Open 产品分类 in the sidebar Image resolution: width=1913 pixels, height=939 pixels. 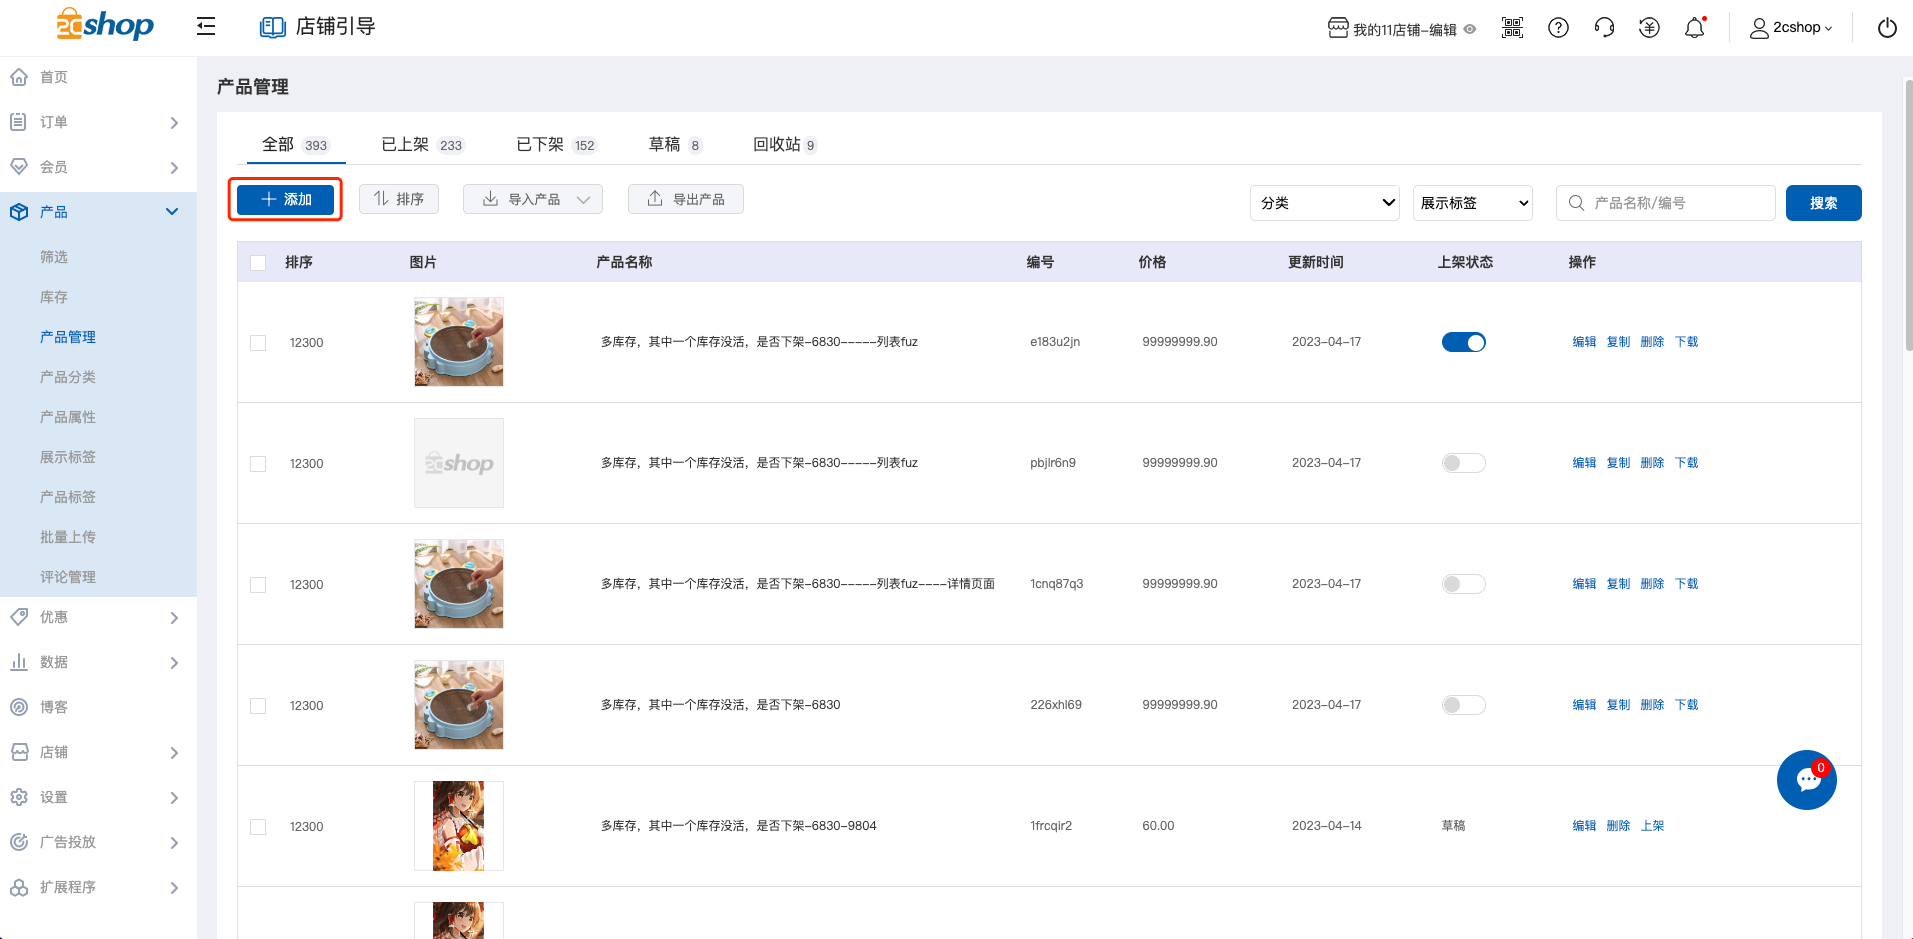point(68,377)
